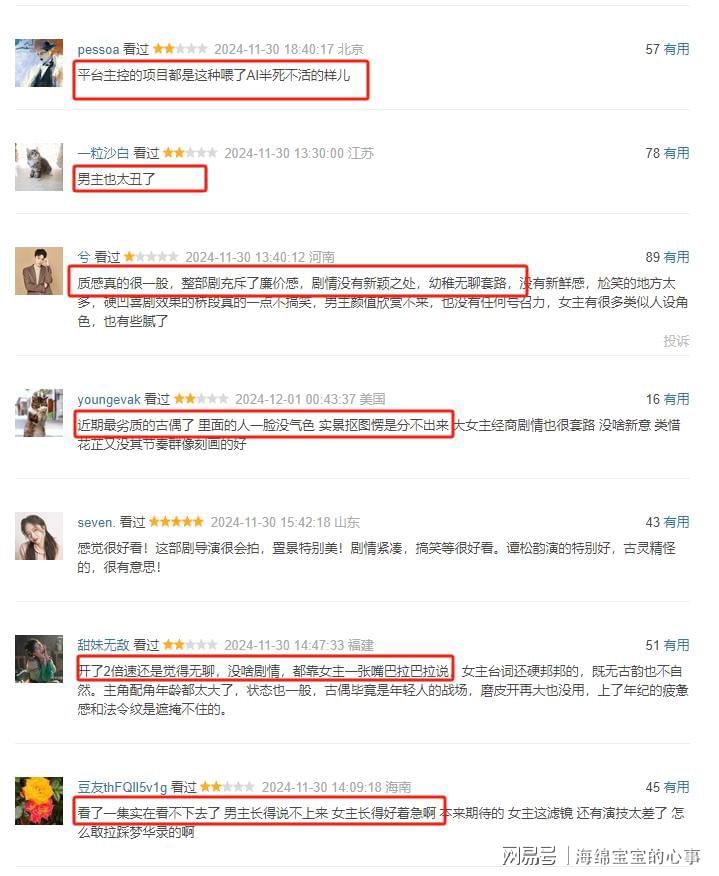Image resolution: width=719 pixels, height=876 pixels.
Task: Vote 有用 on seven.'s five-star review
Action: (x=677, y=522)
